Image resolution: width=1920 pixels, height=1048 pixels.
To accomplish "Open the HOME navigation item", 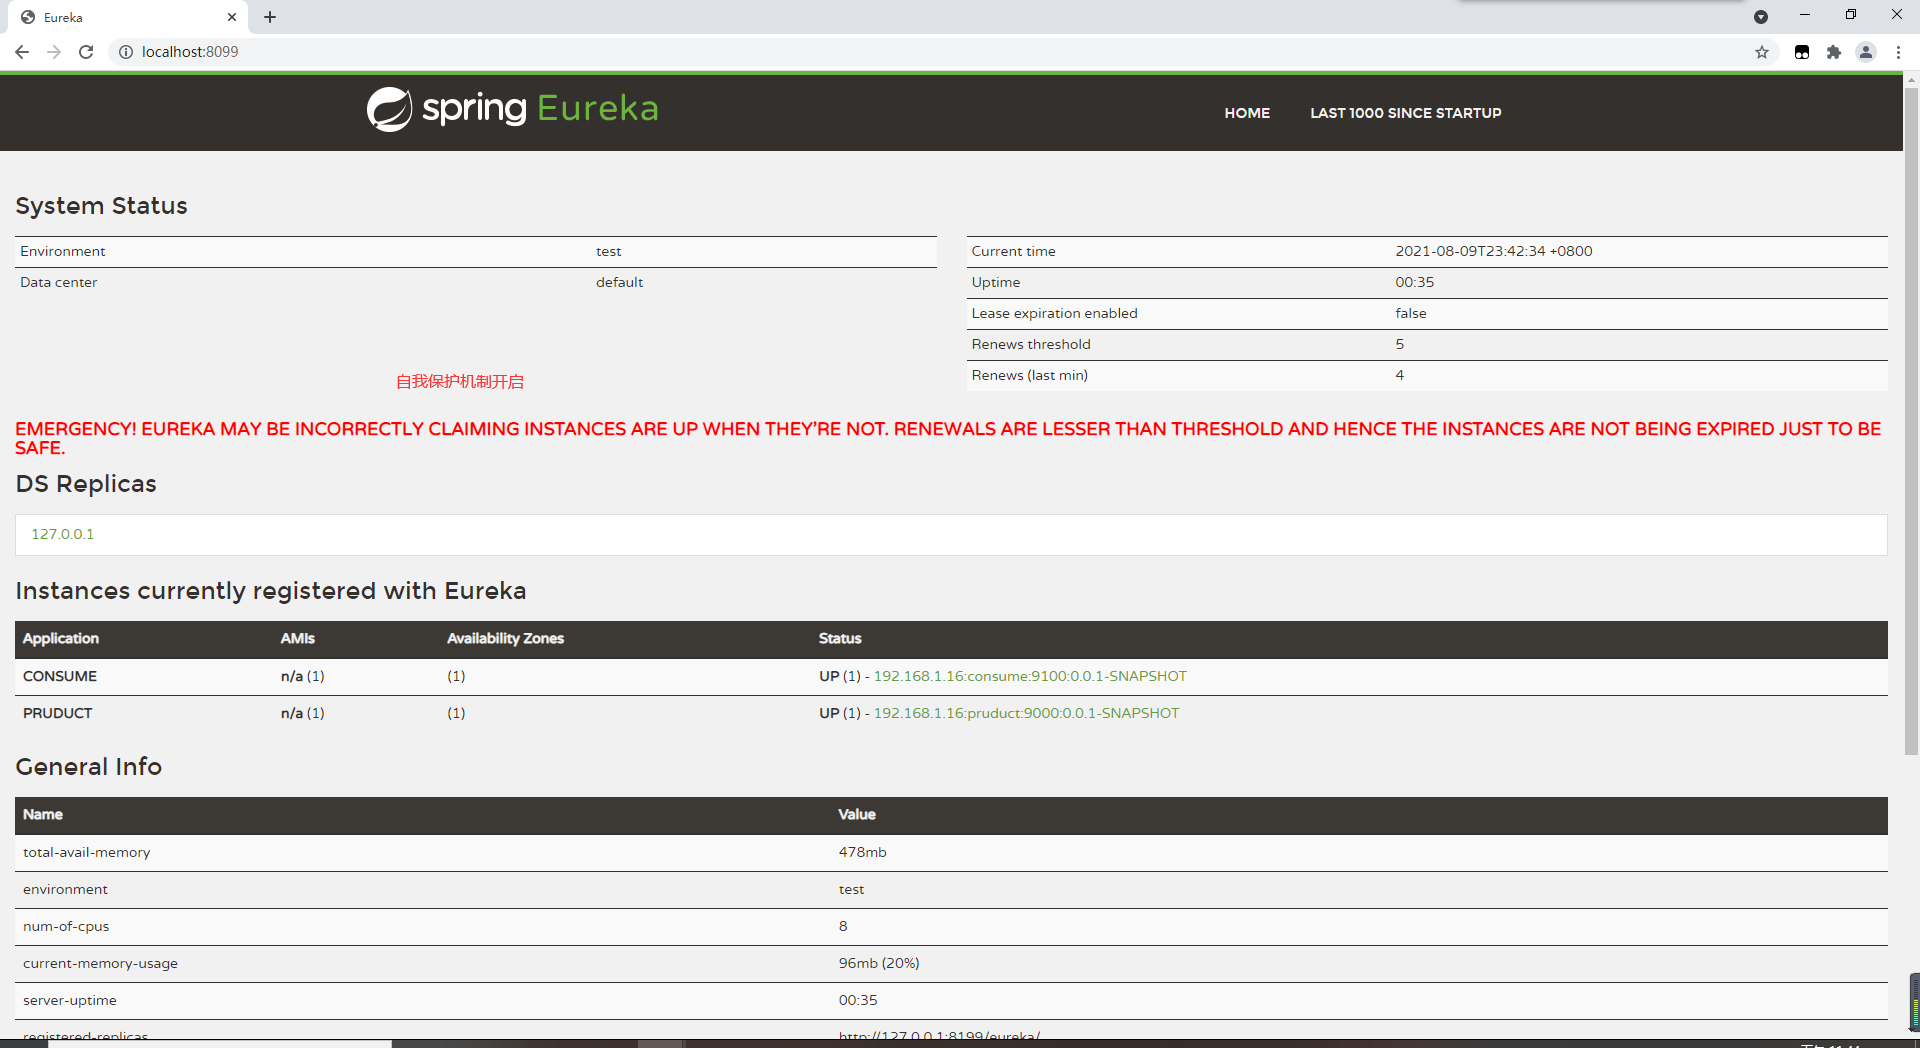I will 1247,113.
